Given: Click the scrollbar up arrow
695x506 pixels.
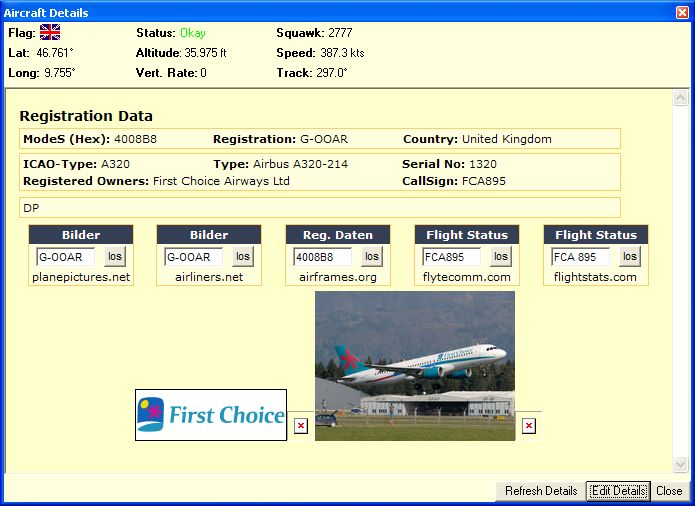Looking at the screenshot, I should point(680,97).
